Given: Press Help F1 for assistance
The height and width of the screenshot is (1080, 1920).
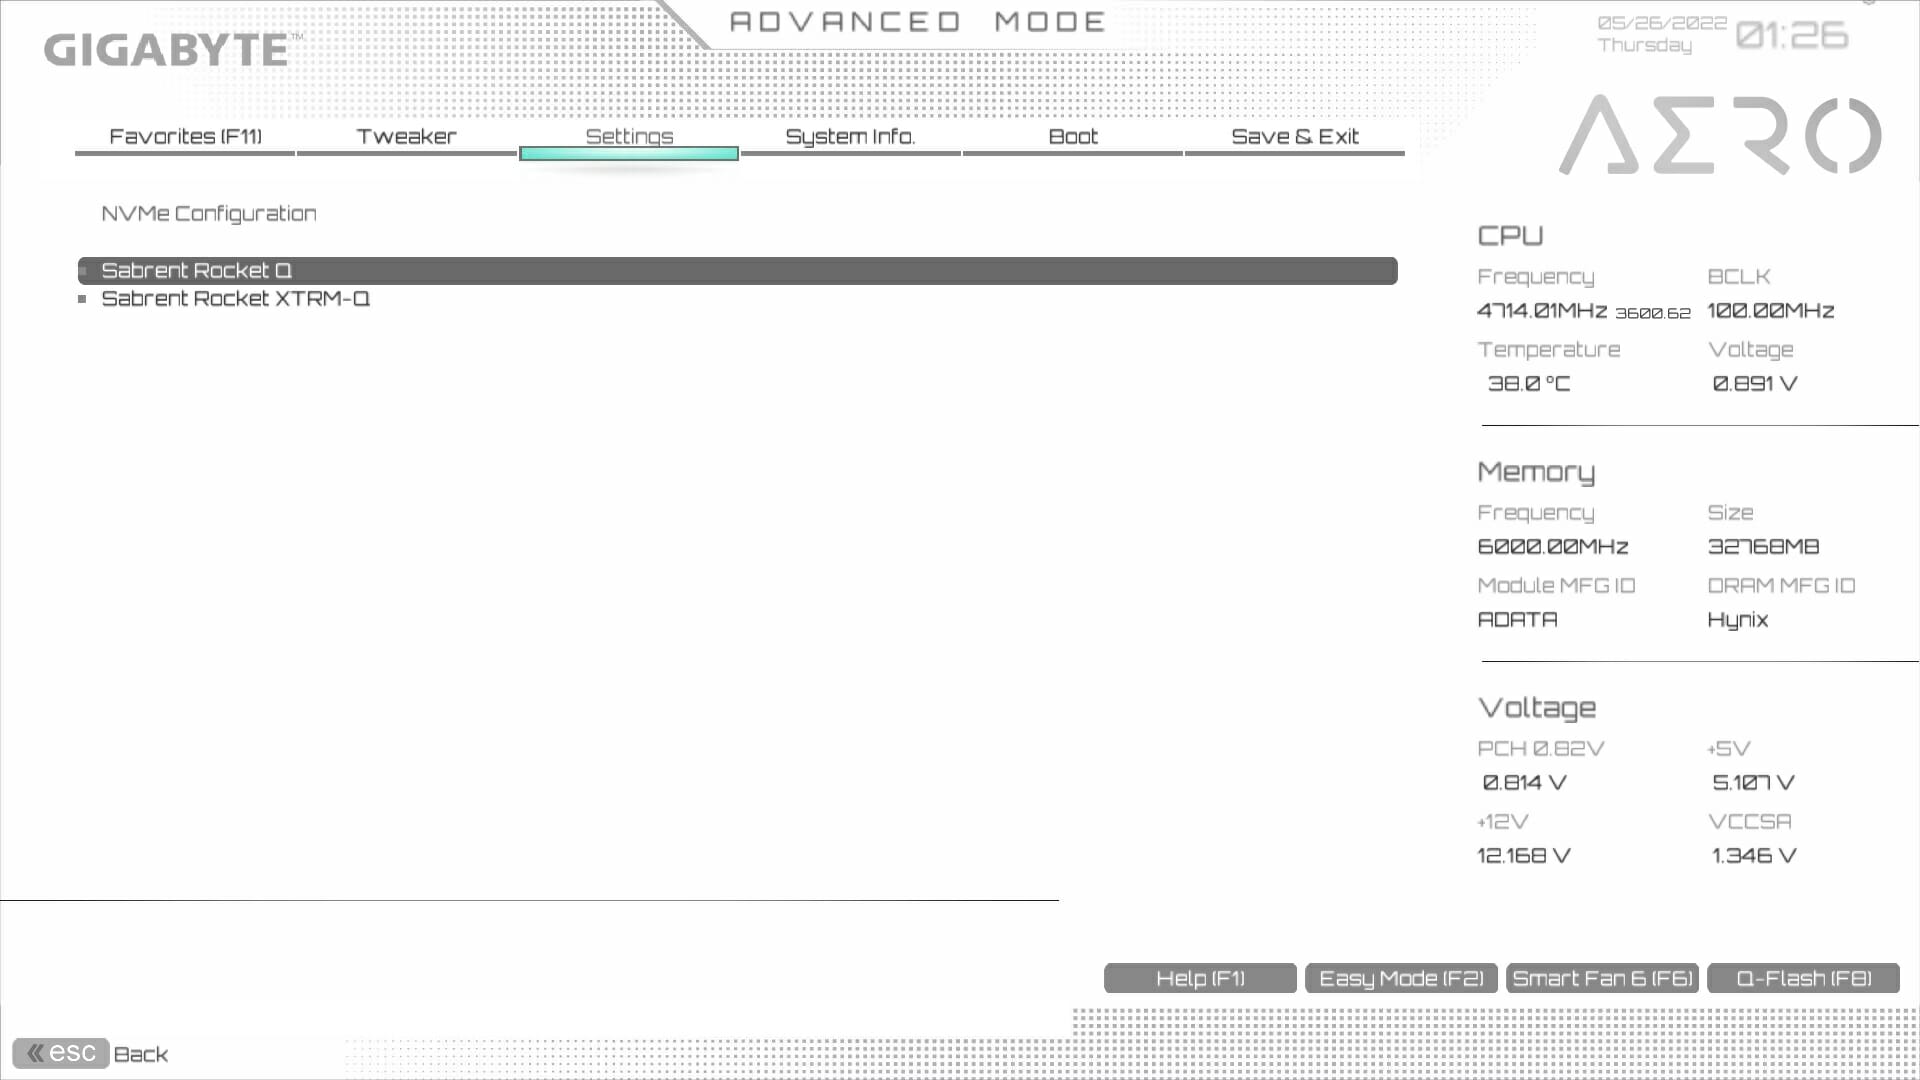Looking at the screenshot, I should 1200,978.
